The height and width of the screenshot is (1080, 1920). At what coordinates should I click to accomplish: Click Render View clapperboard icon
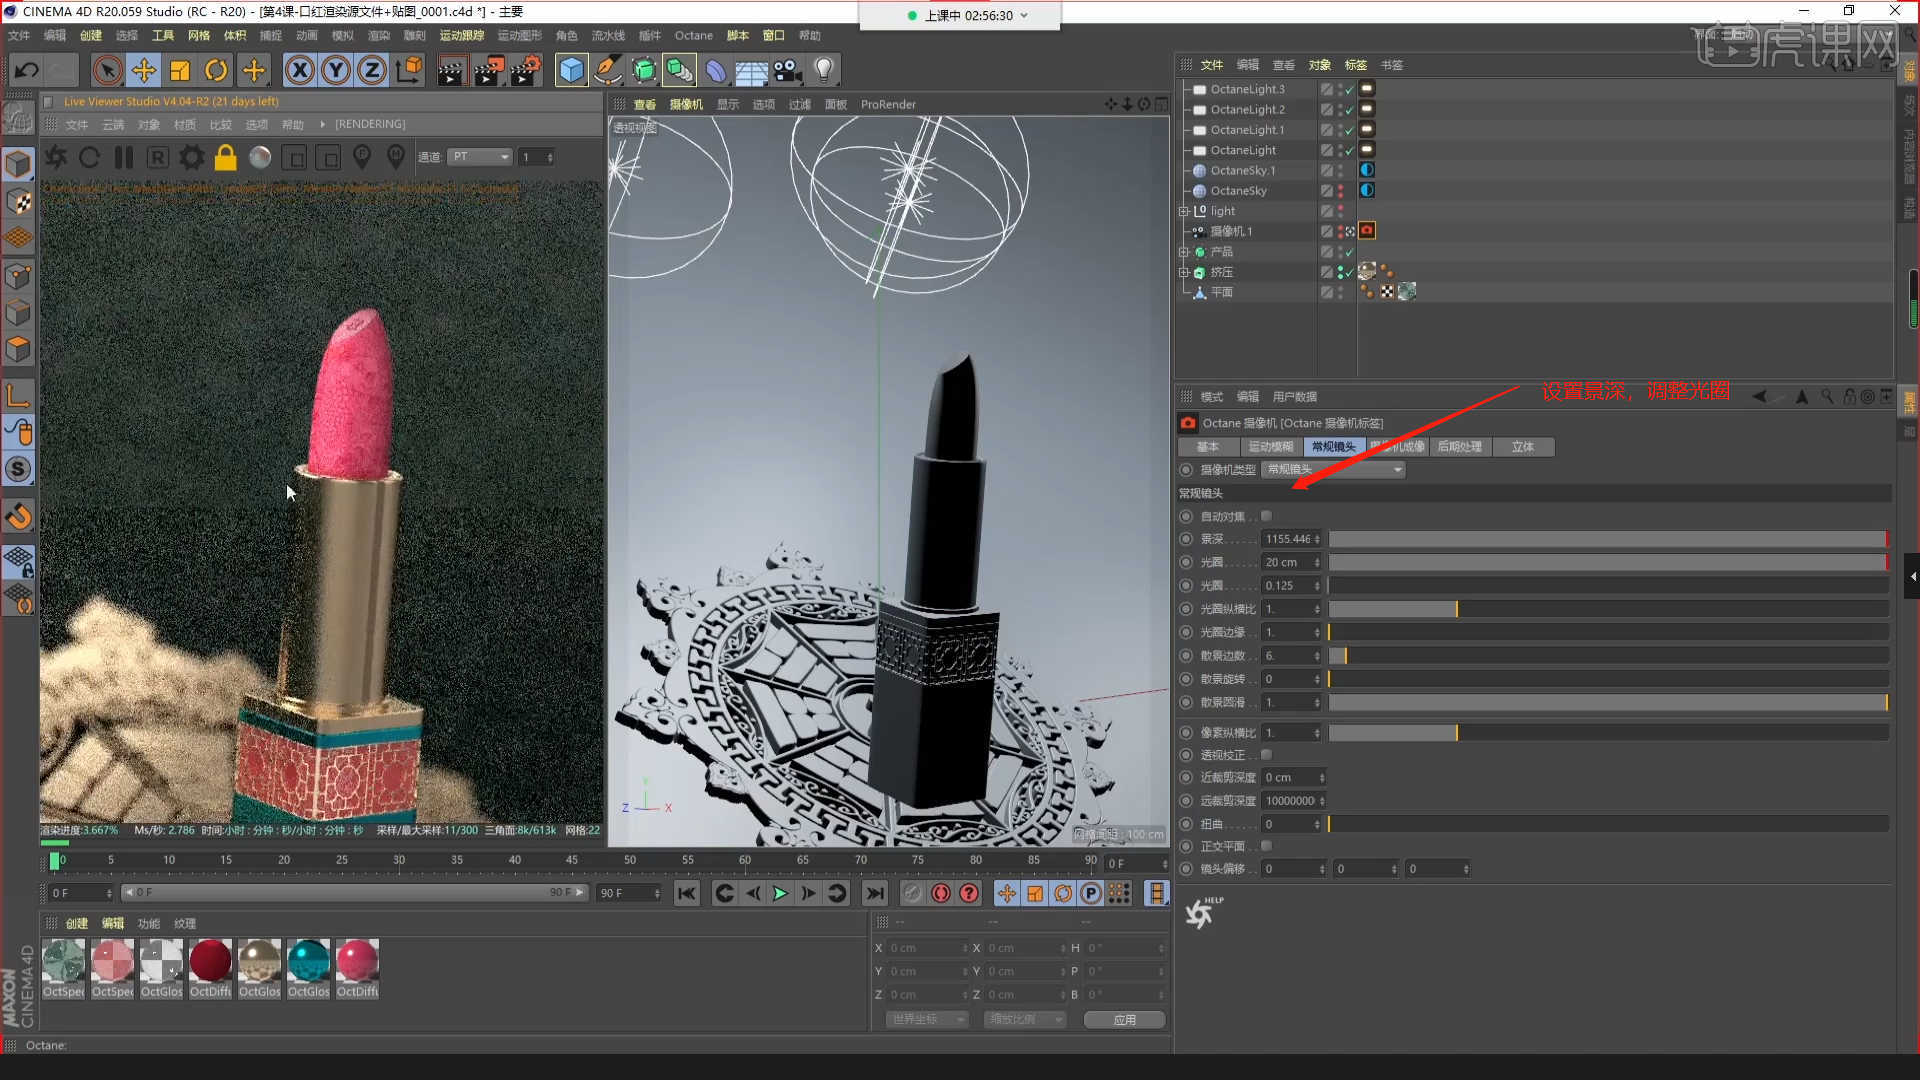[x=451, y=70]
